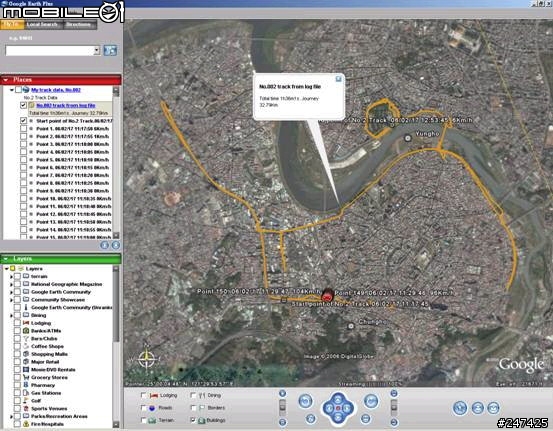Enable Roads checkbox in bottom toolbar

coord(144,408)
